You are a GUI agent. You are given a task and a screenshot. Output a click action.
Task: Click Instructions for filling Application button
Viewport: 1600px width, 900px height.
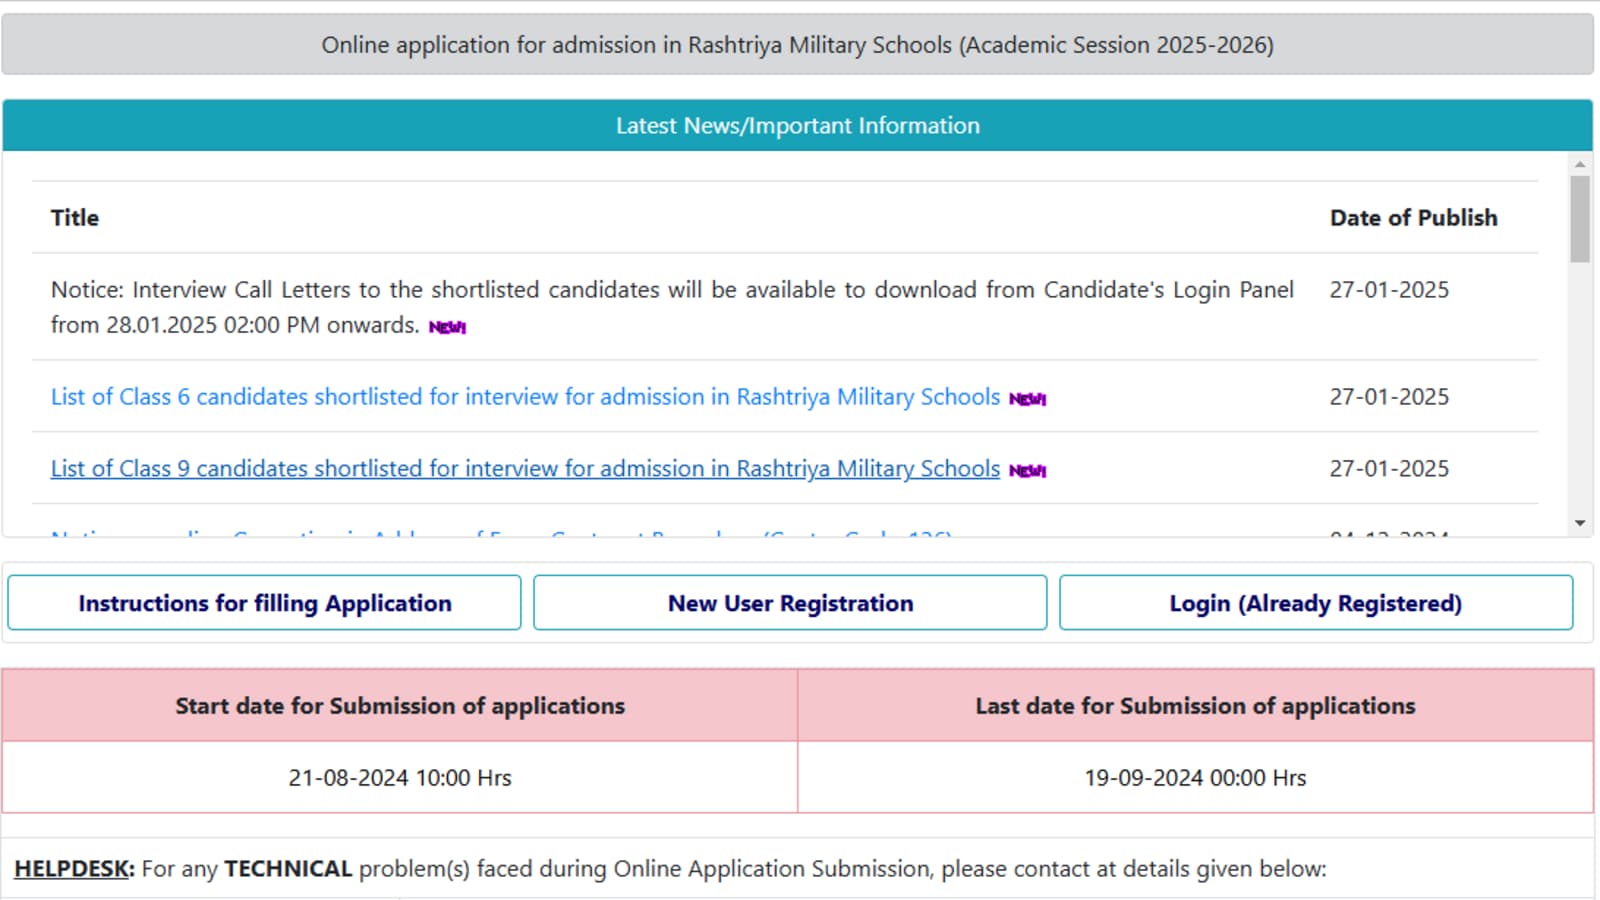coord(264,603)
